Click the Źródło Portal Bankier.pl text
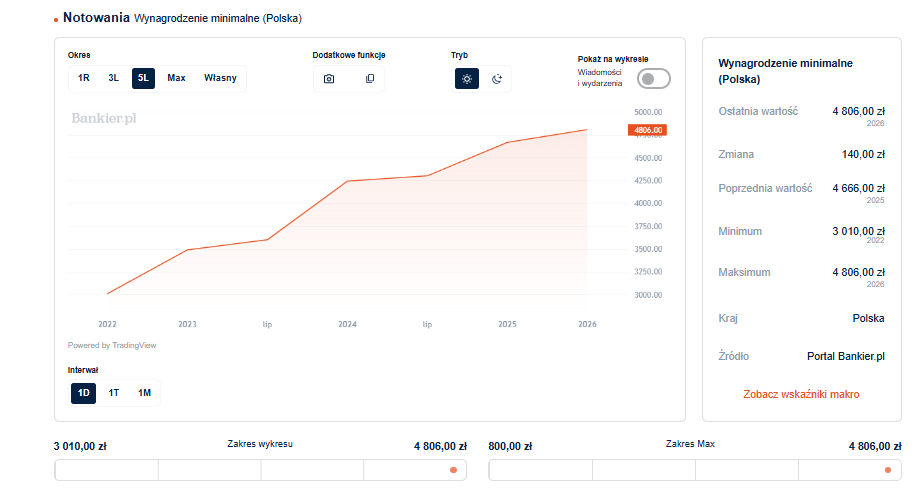Screen dimensions: 922x494 846,356
